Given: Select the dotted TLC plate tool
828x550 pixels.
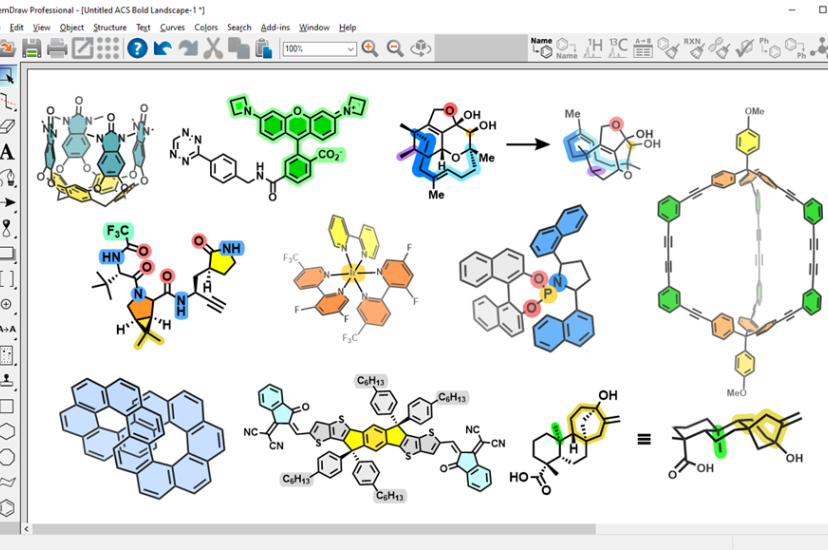Looking at the screenshot, I should [x=7, y=355].
